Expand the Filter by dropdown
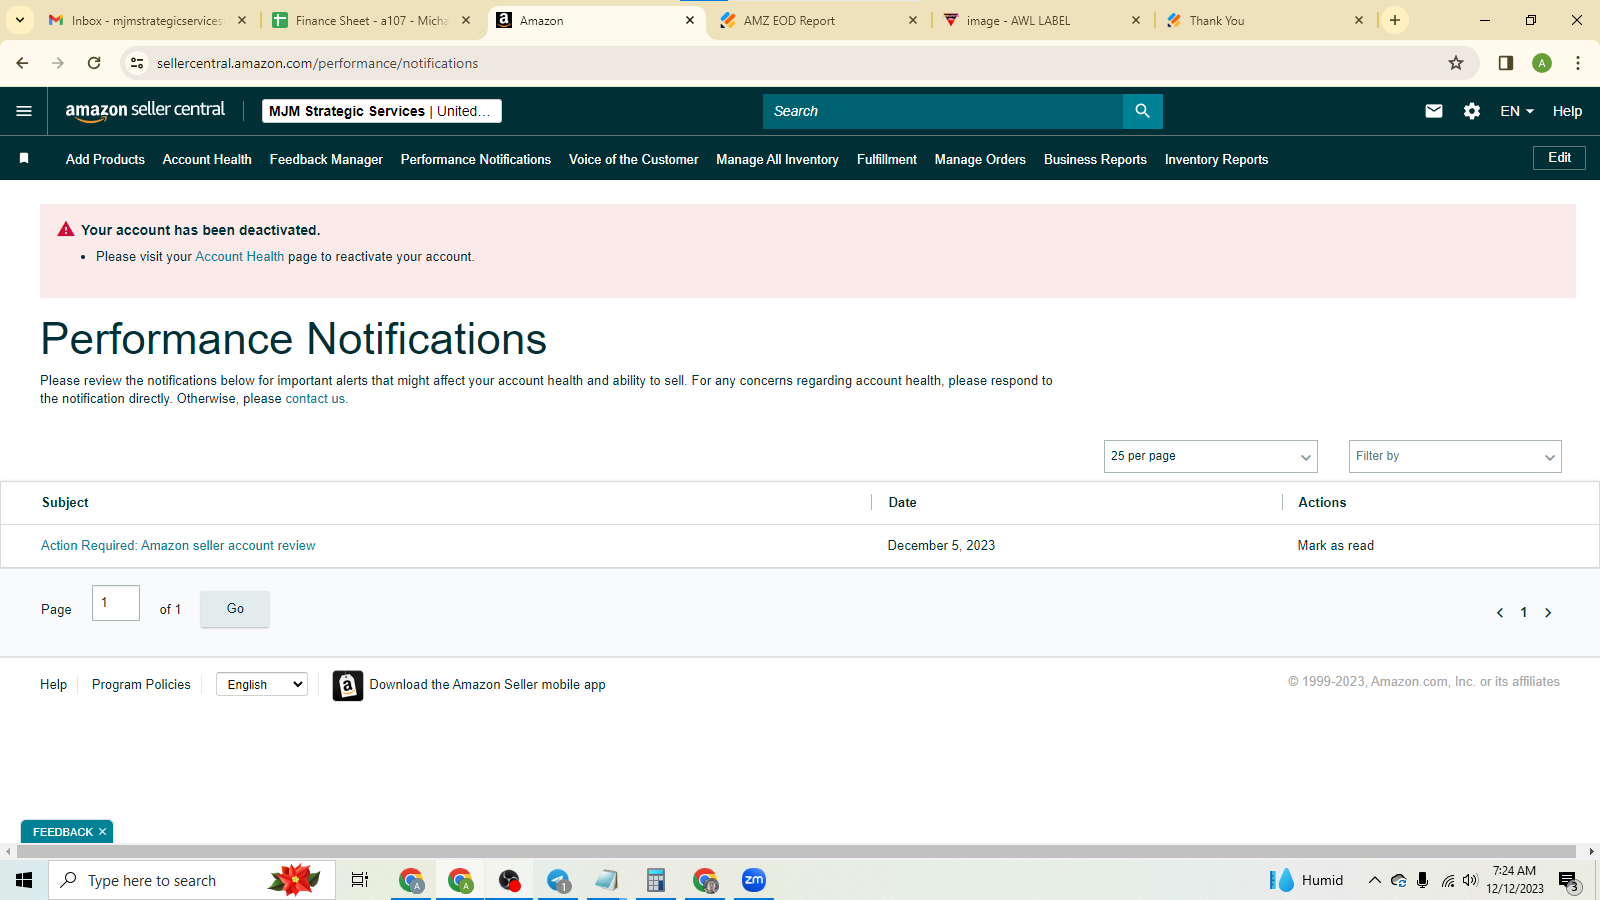This screenshot has width=1600, height=900. (x=1455, y=456)
